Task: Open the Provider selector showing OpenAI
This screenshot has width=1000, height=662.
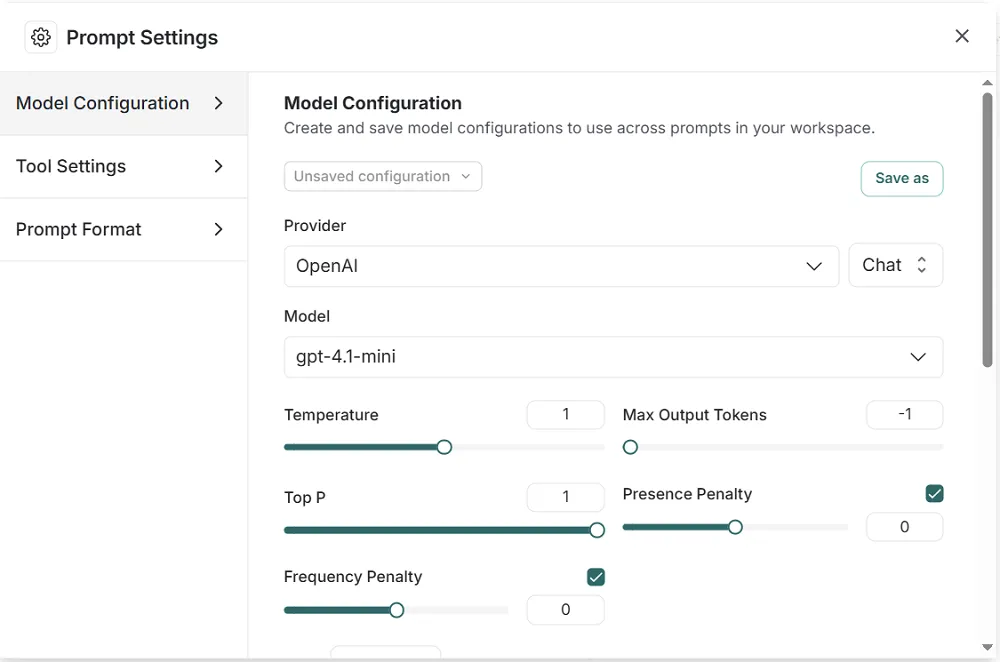Action: (561, 265)
